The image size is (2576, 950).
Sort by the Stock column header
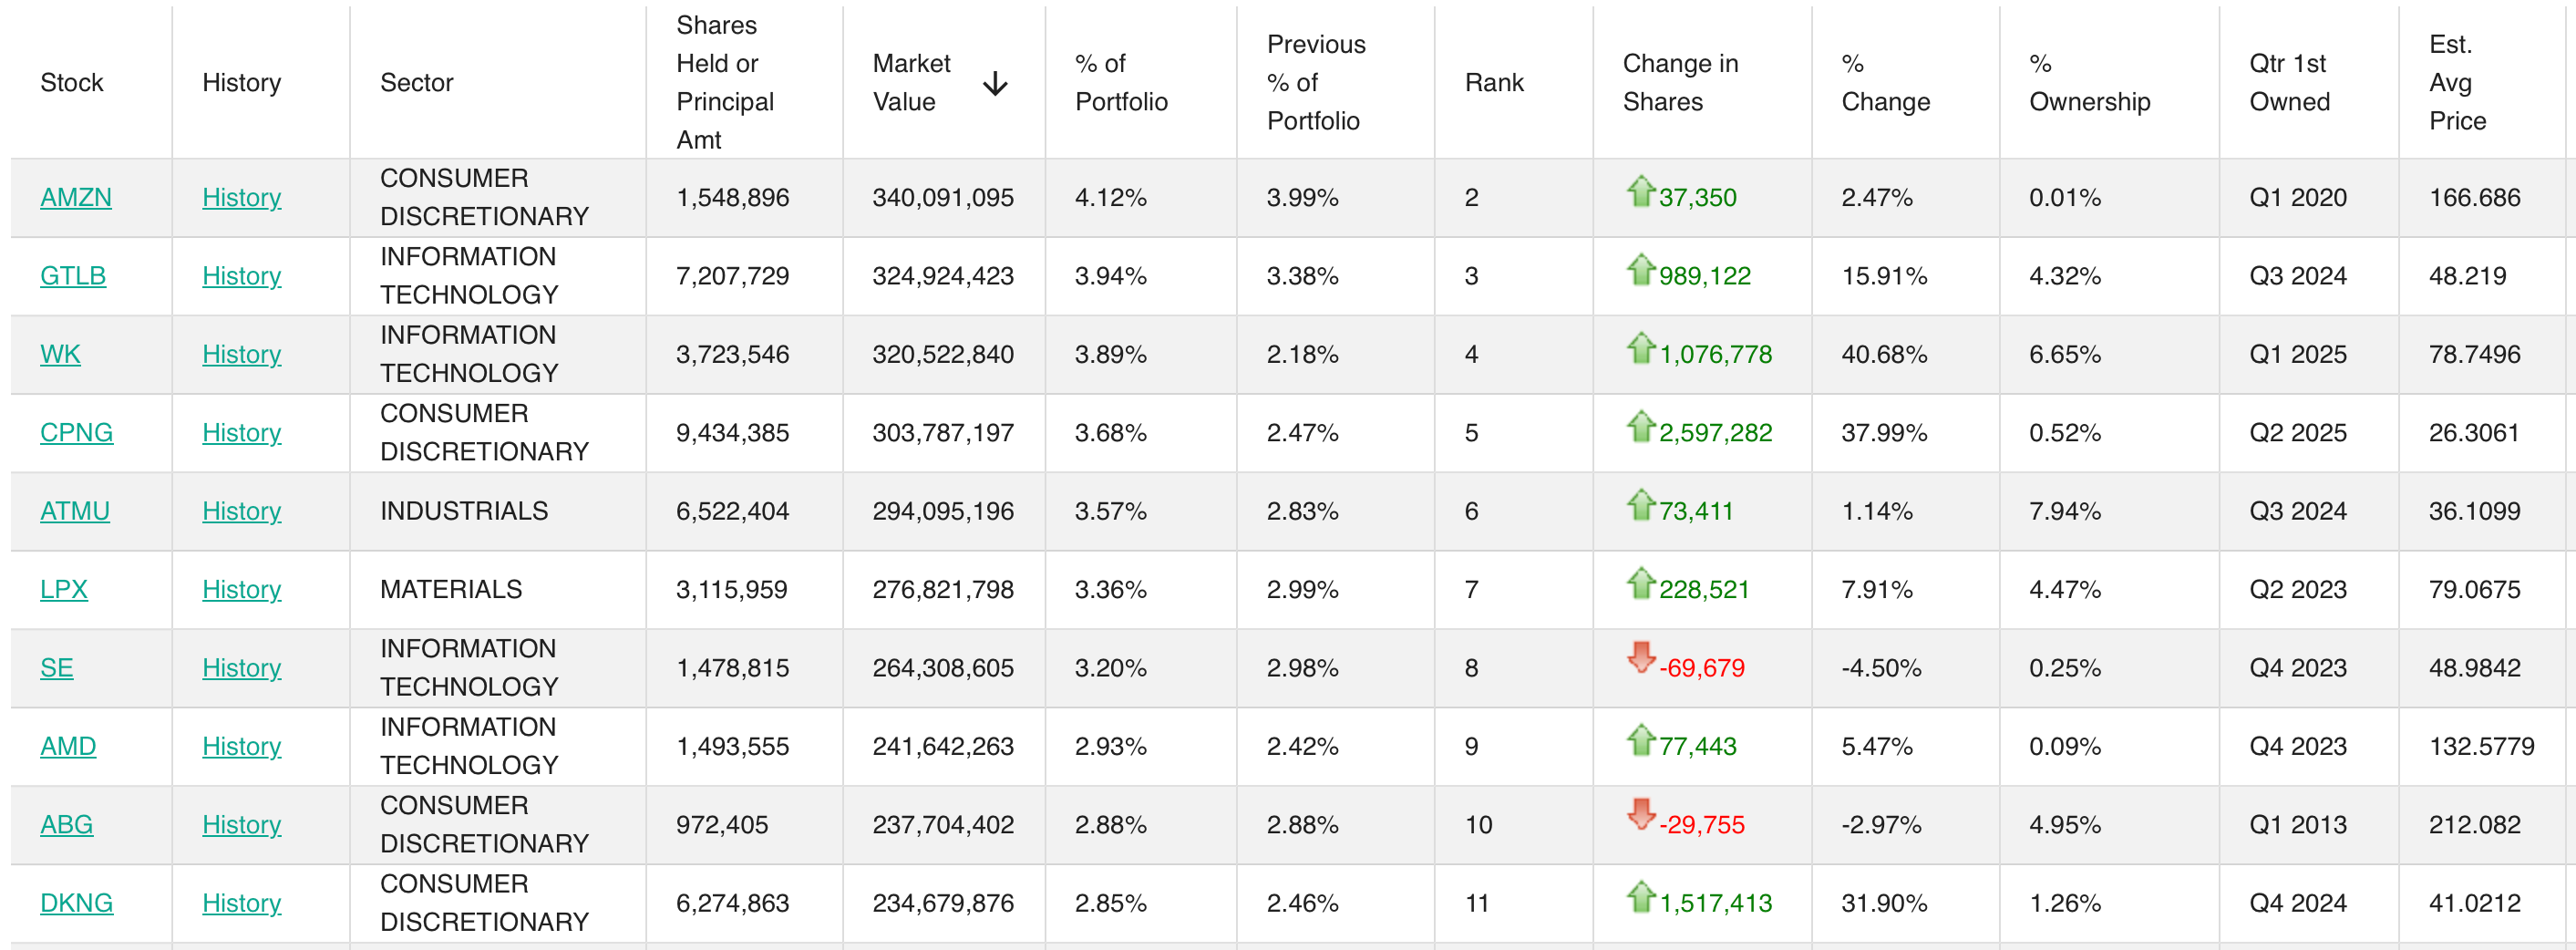[x=72, y=83]
